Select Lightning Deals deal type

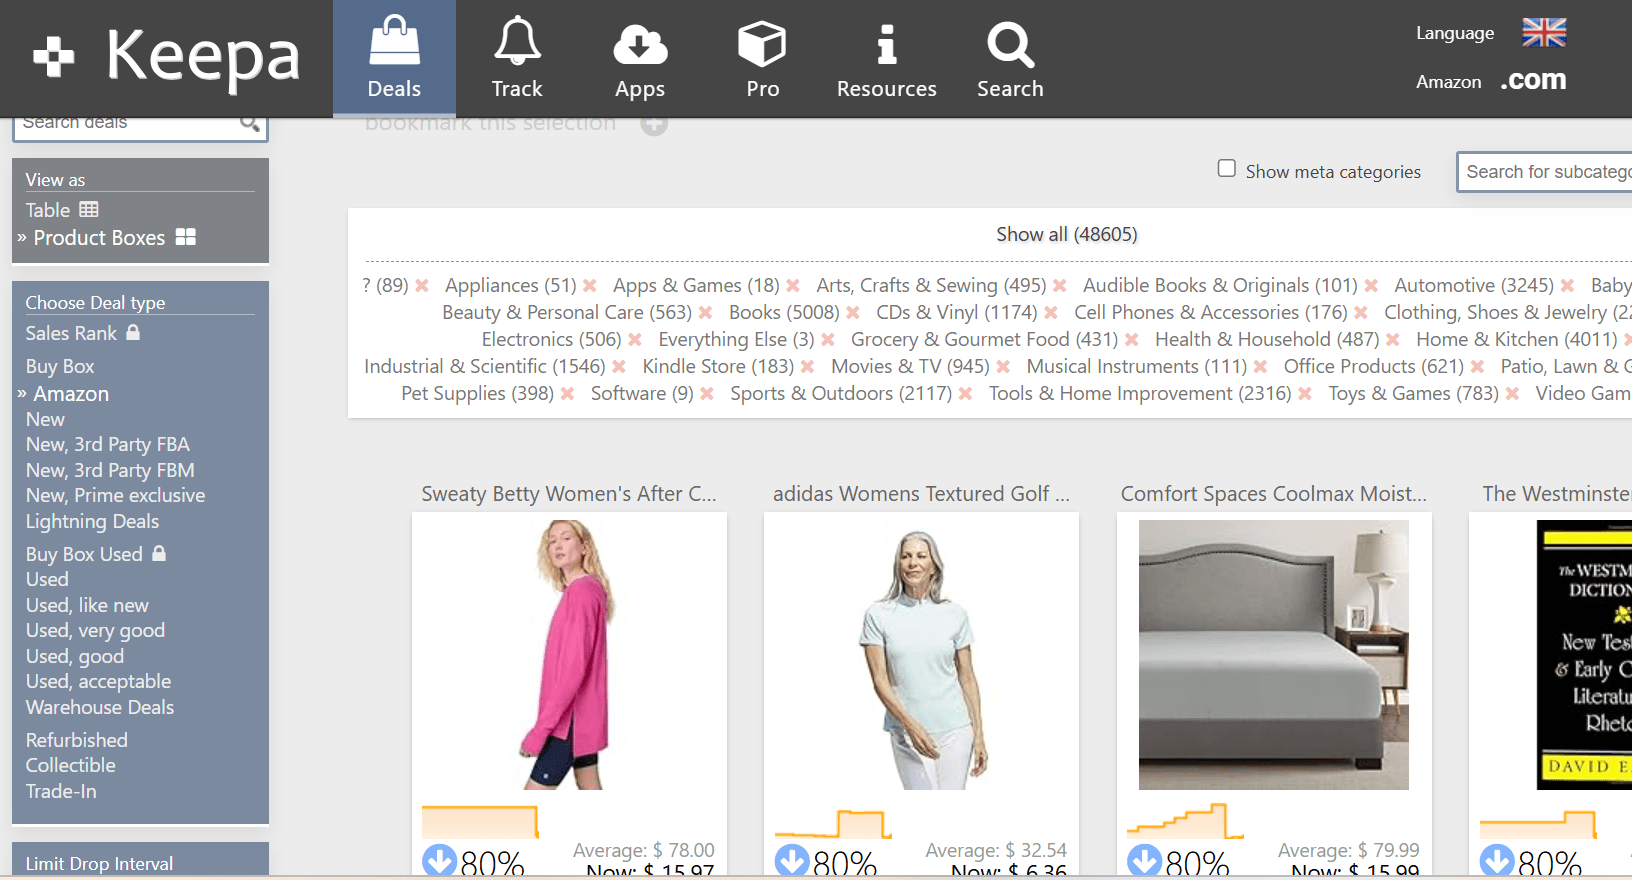[92, 521]
